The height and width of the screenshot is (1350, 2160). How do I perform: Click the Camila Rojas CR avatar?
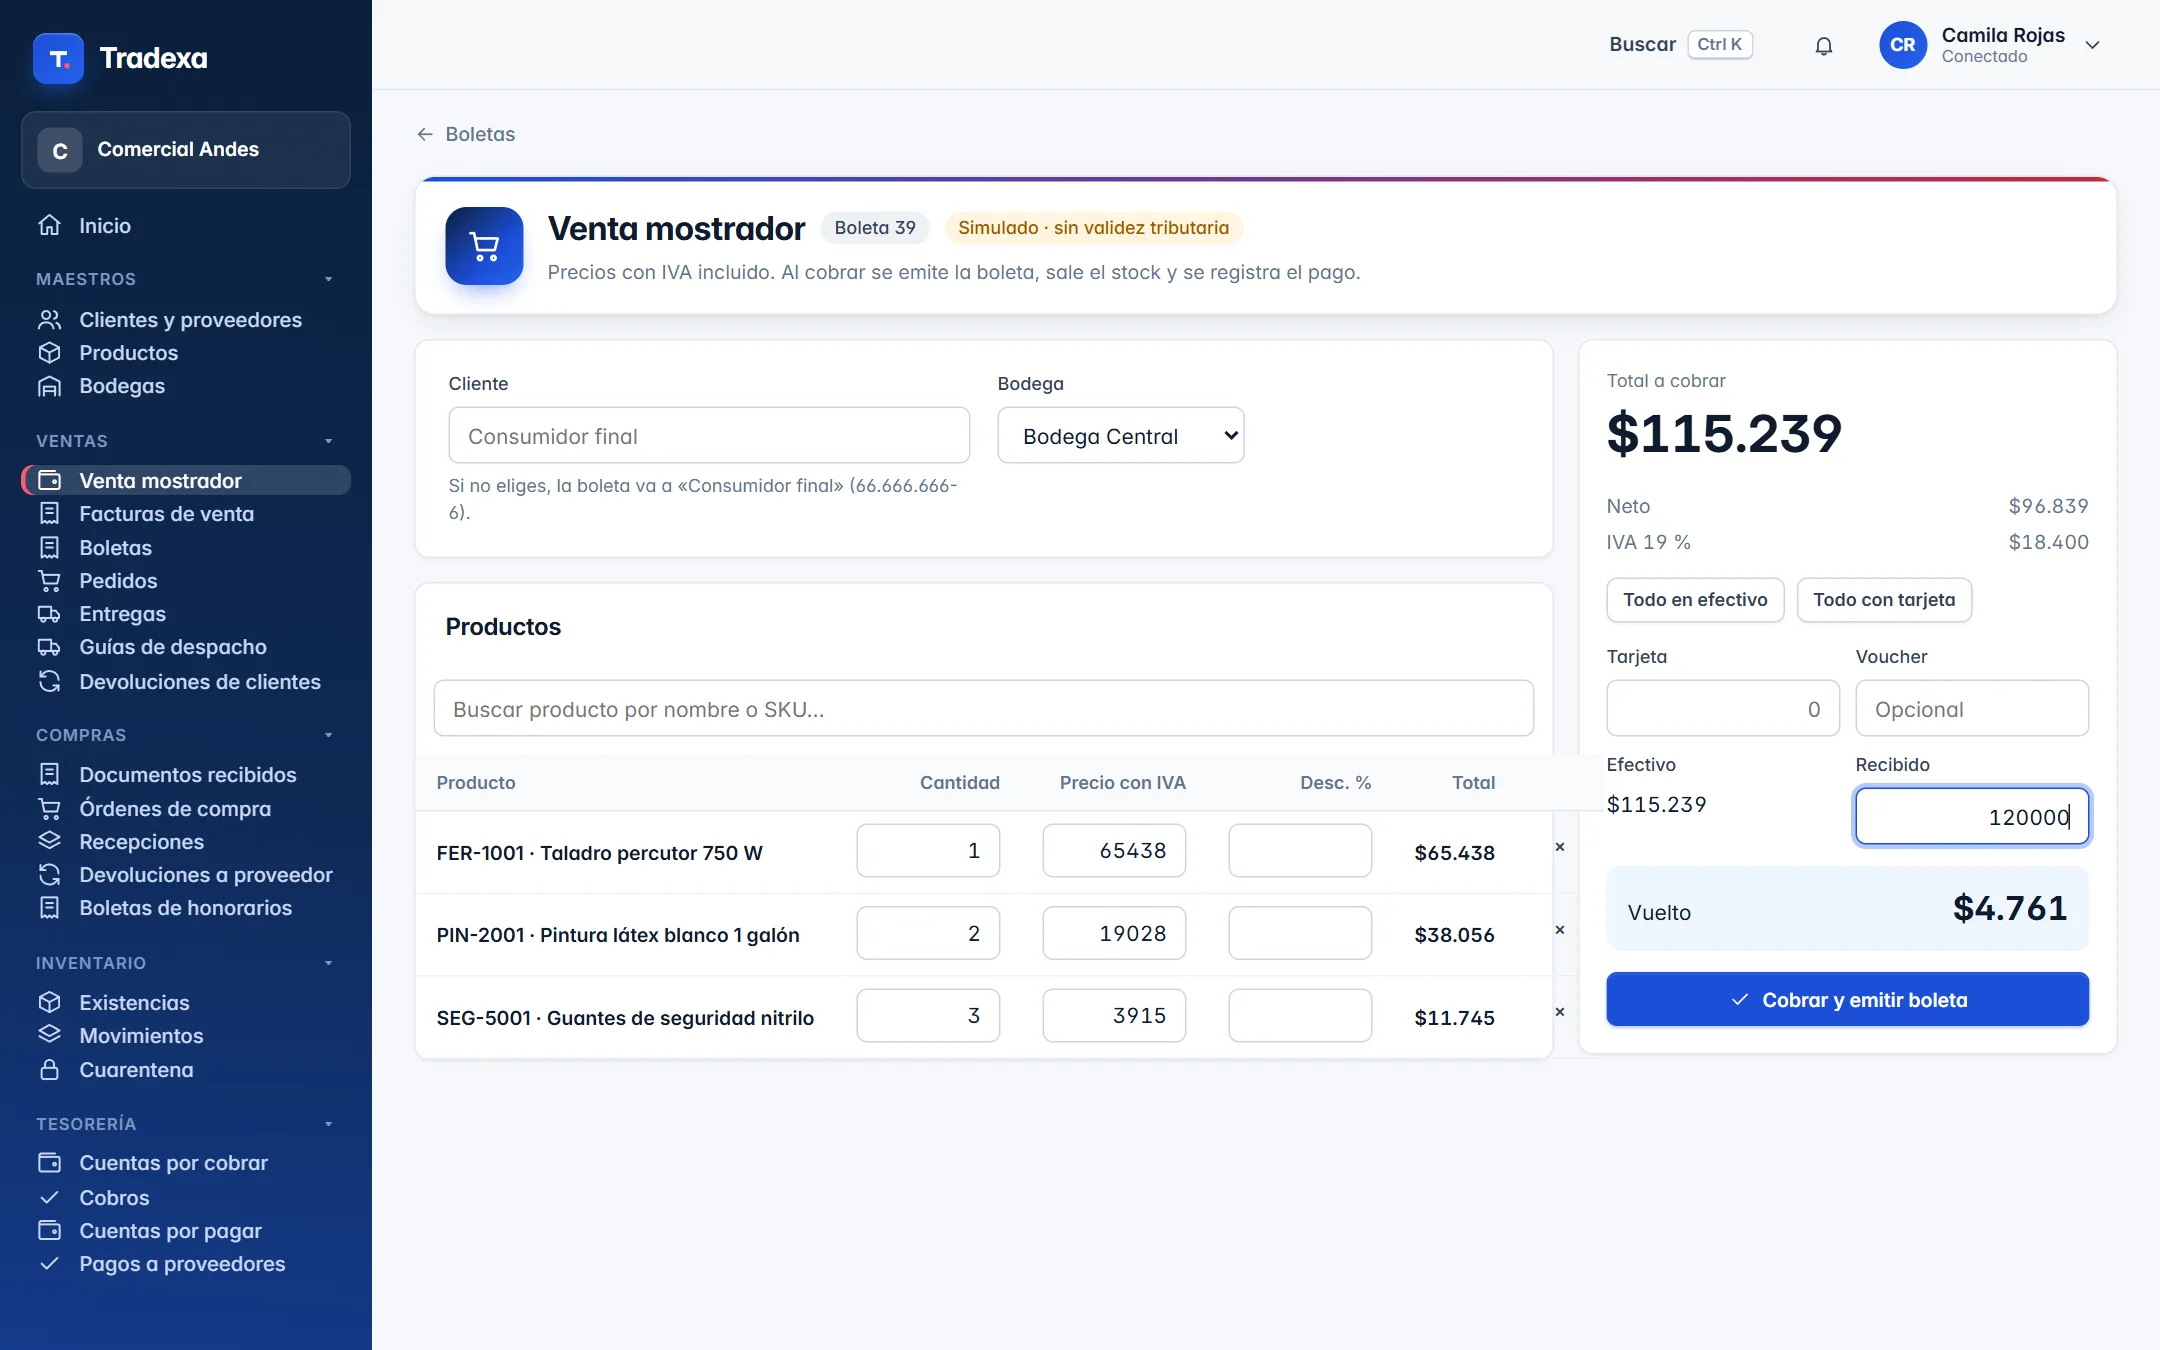pos(1902,45)
